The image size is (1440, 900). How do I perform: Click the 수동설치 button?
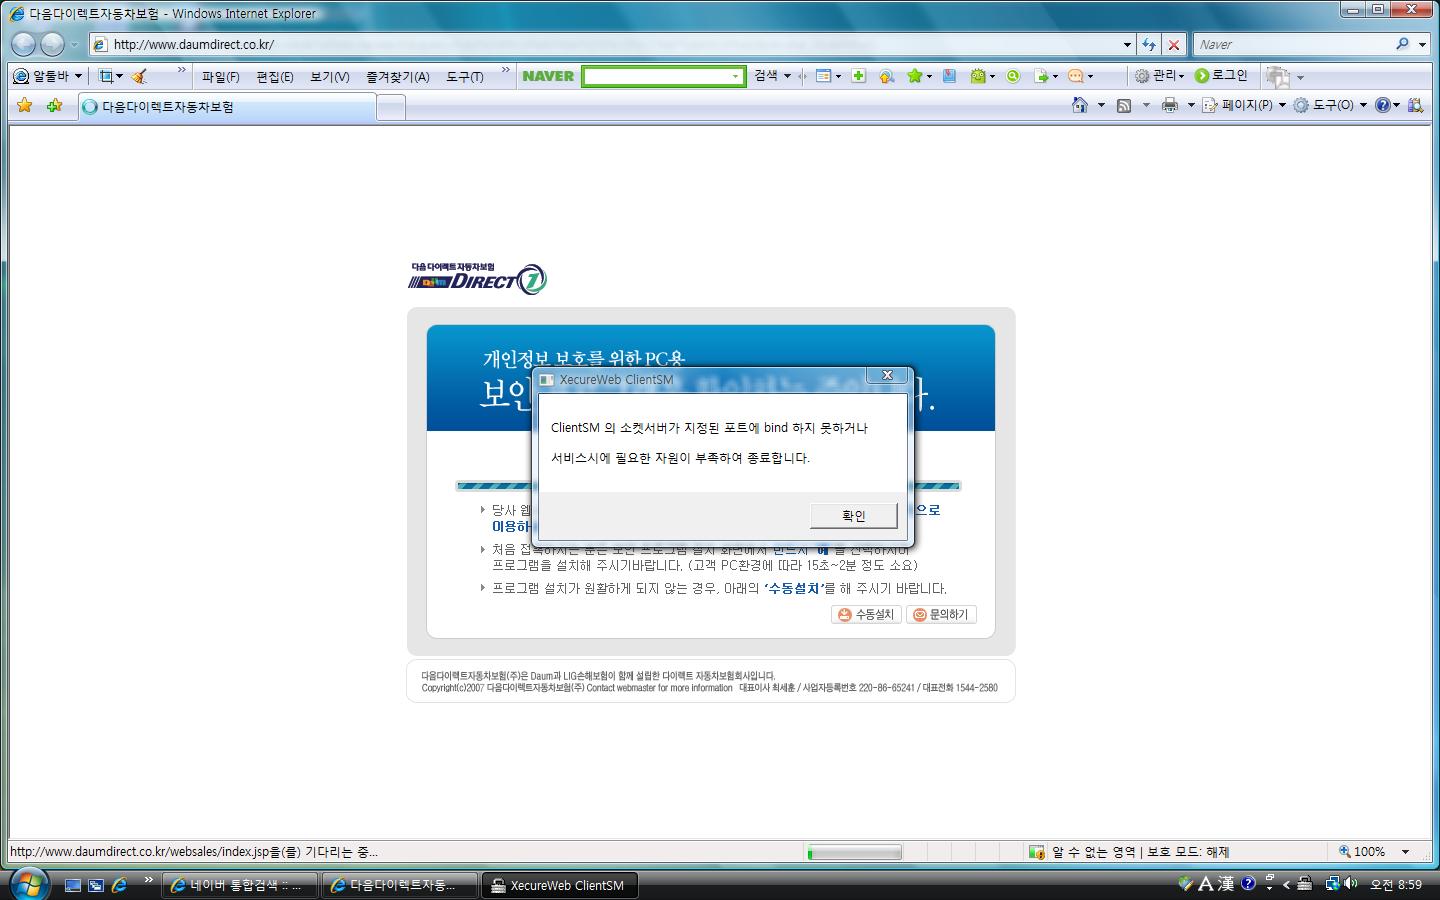coord(866,614)
